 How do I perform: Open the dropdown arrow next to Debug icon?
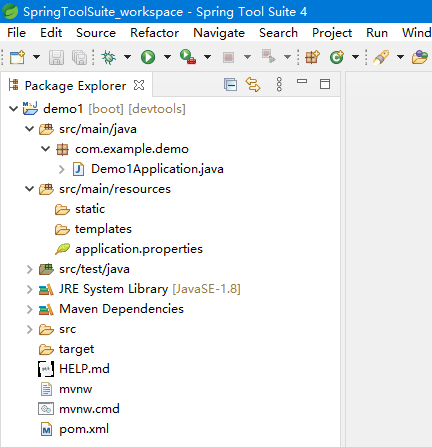(x=128, y=57)
